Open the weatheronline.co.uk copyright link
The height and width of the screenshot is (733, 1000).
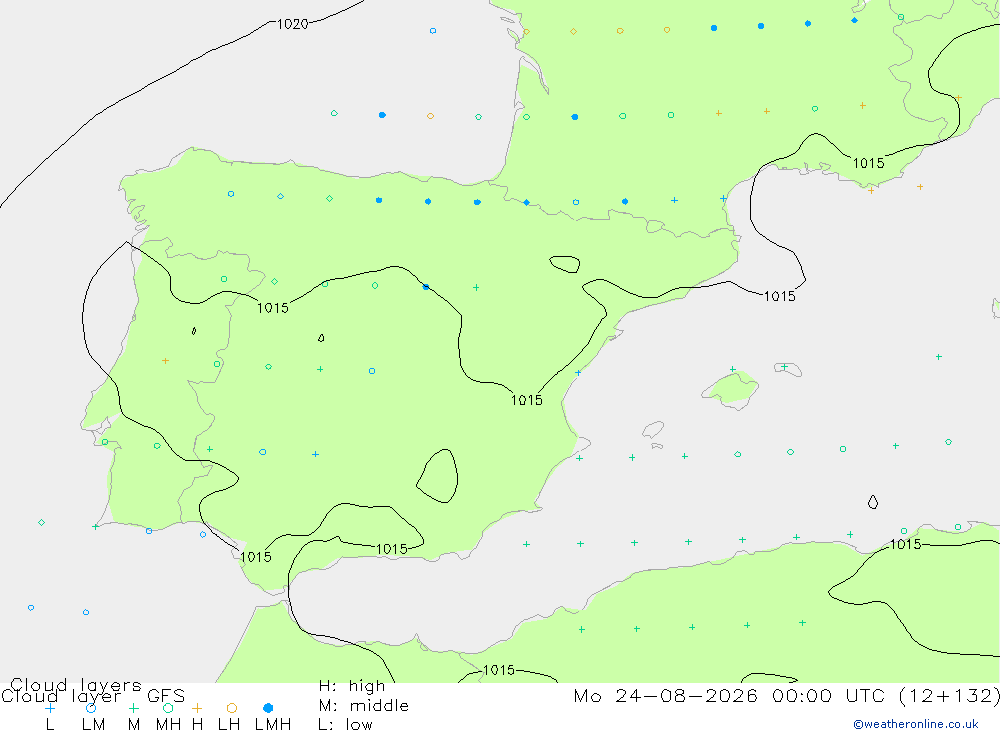coord(916,724)
